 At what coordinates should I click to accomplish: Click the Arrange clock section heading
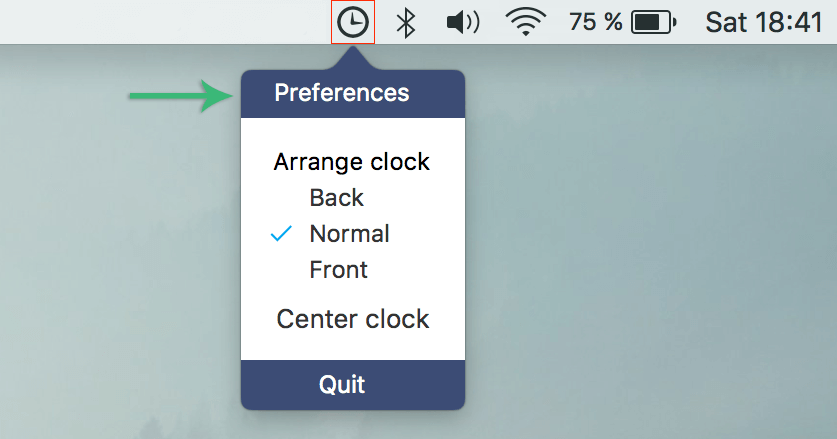pyautogui.click(x=351, y=162)
